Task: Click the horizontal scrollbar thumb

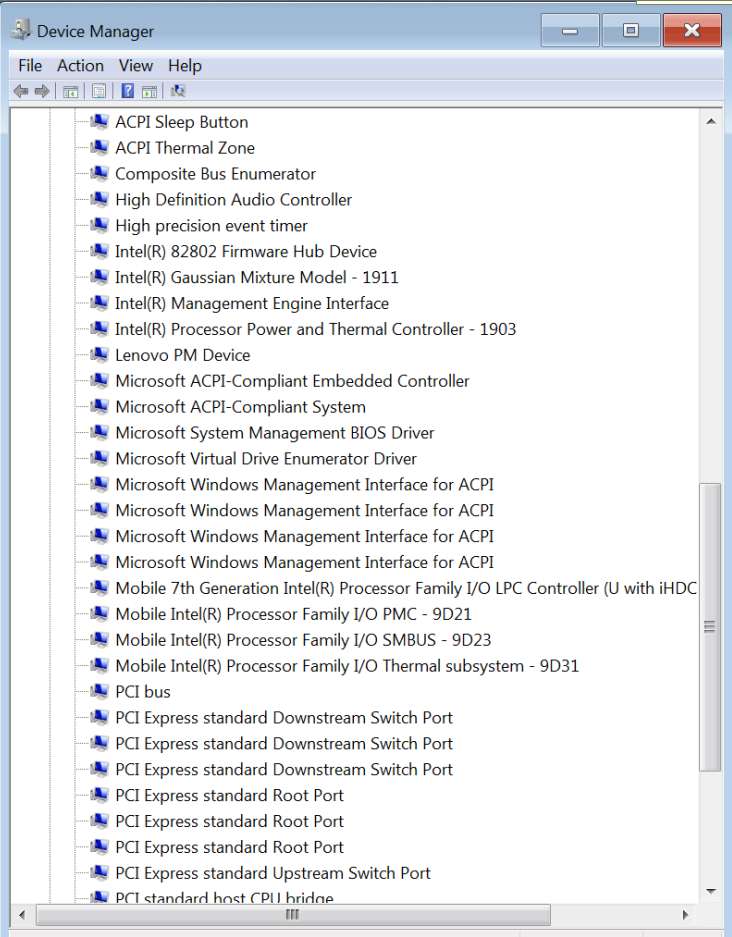Action: (293, 914)
